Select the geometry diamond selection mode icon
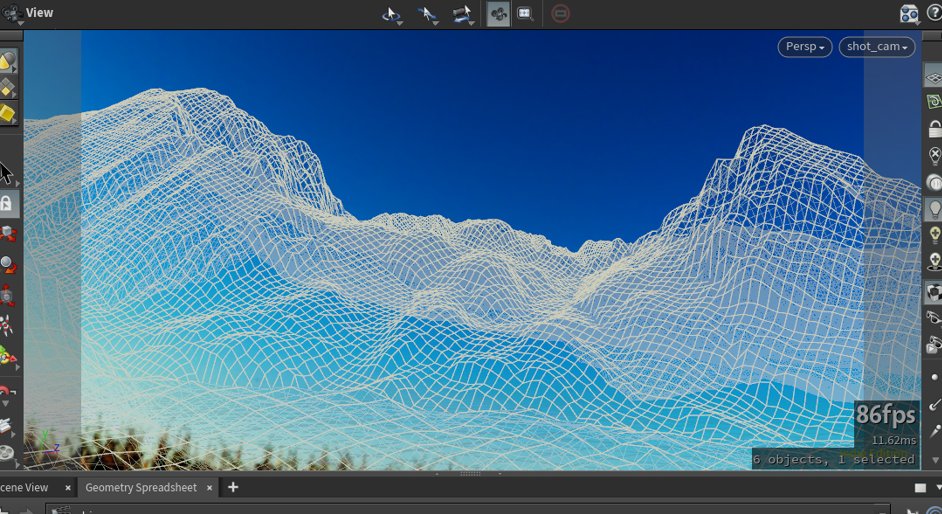This screenshot has width=942, height=514. 7,88
